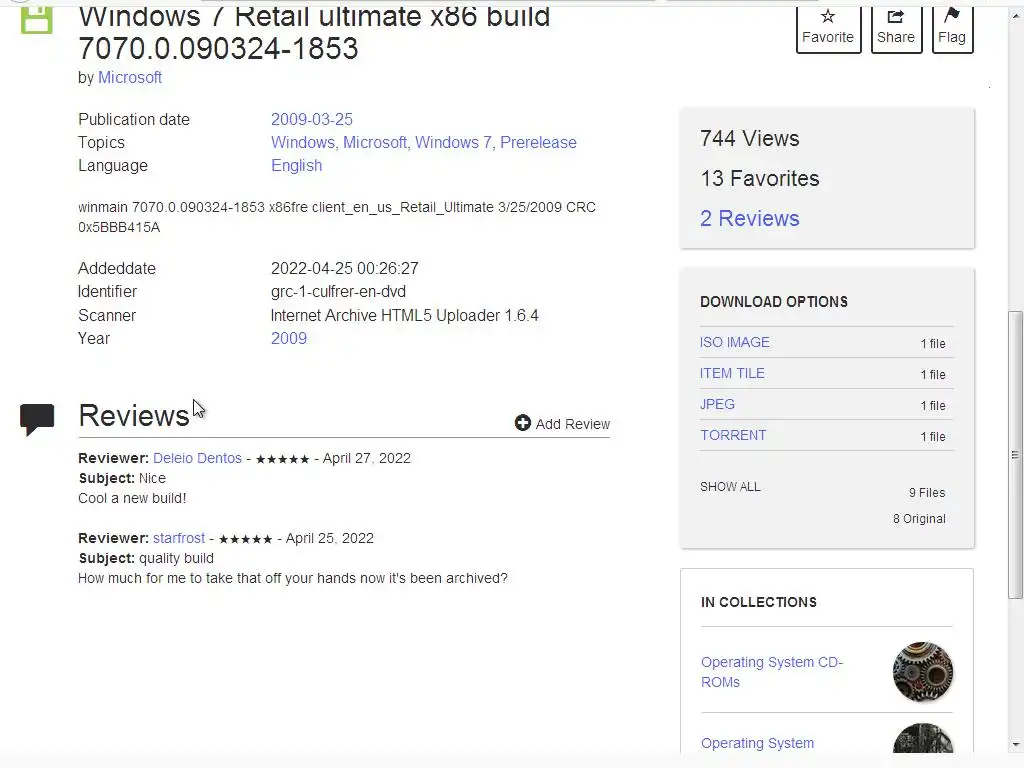Image resolution: width=1024 pixels, height=768 pixels.
Task: Open the ISO IMAGE download option
Action: pos(735,342)
